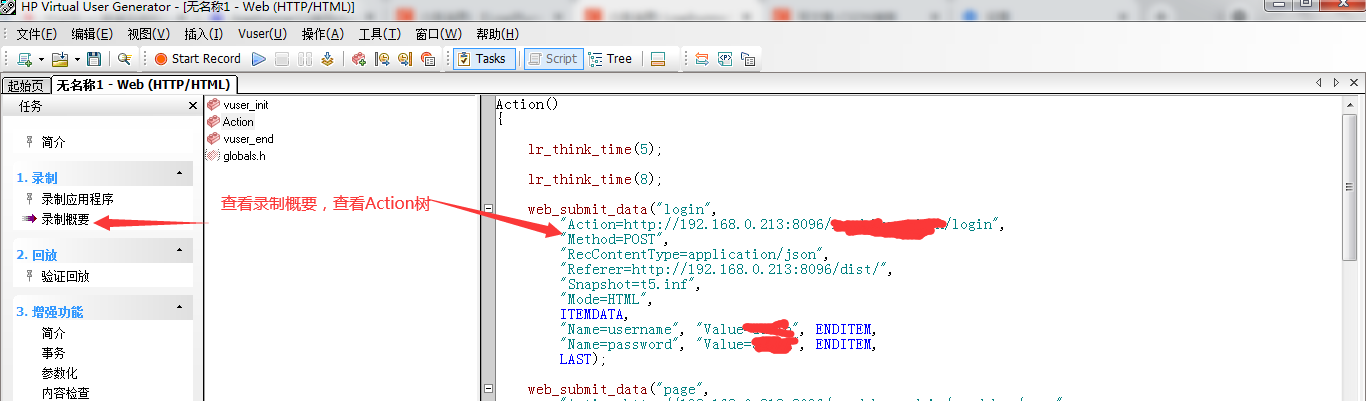Click the tab scroll left arrow

[1321, 84]
